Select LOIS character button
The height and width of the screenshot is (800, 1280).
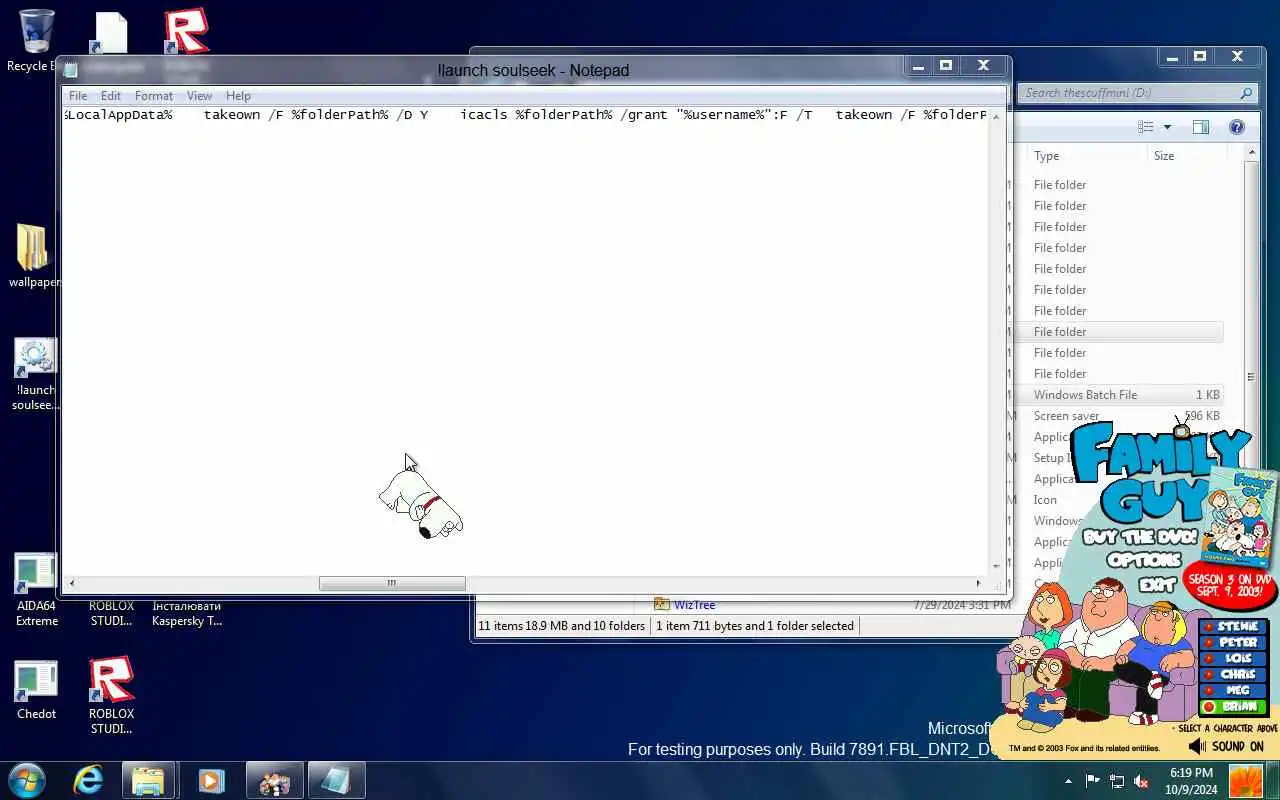tap(1233, 659)
